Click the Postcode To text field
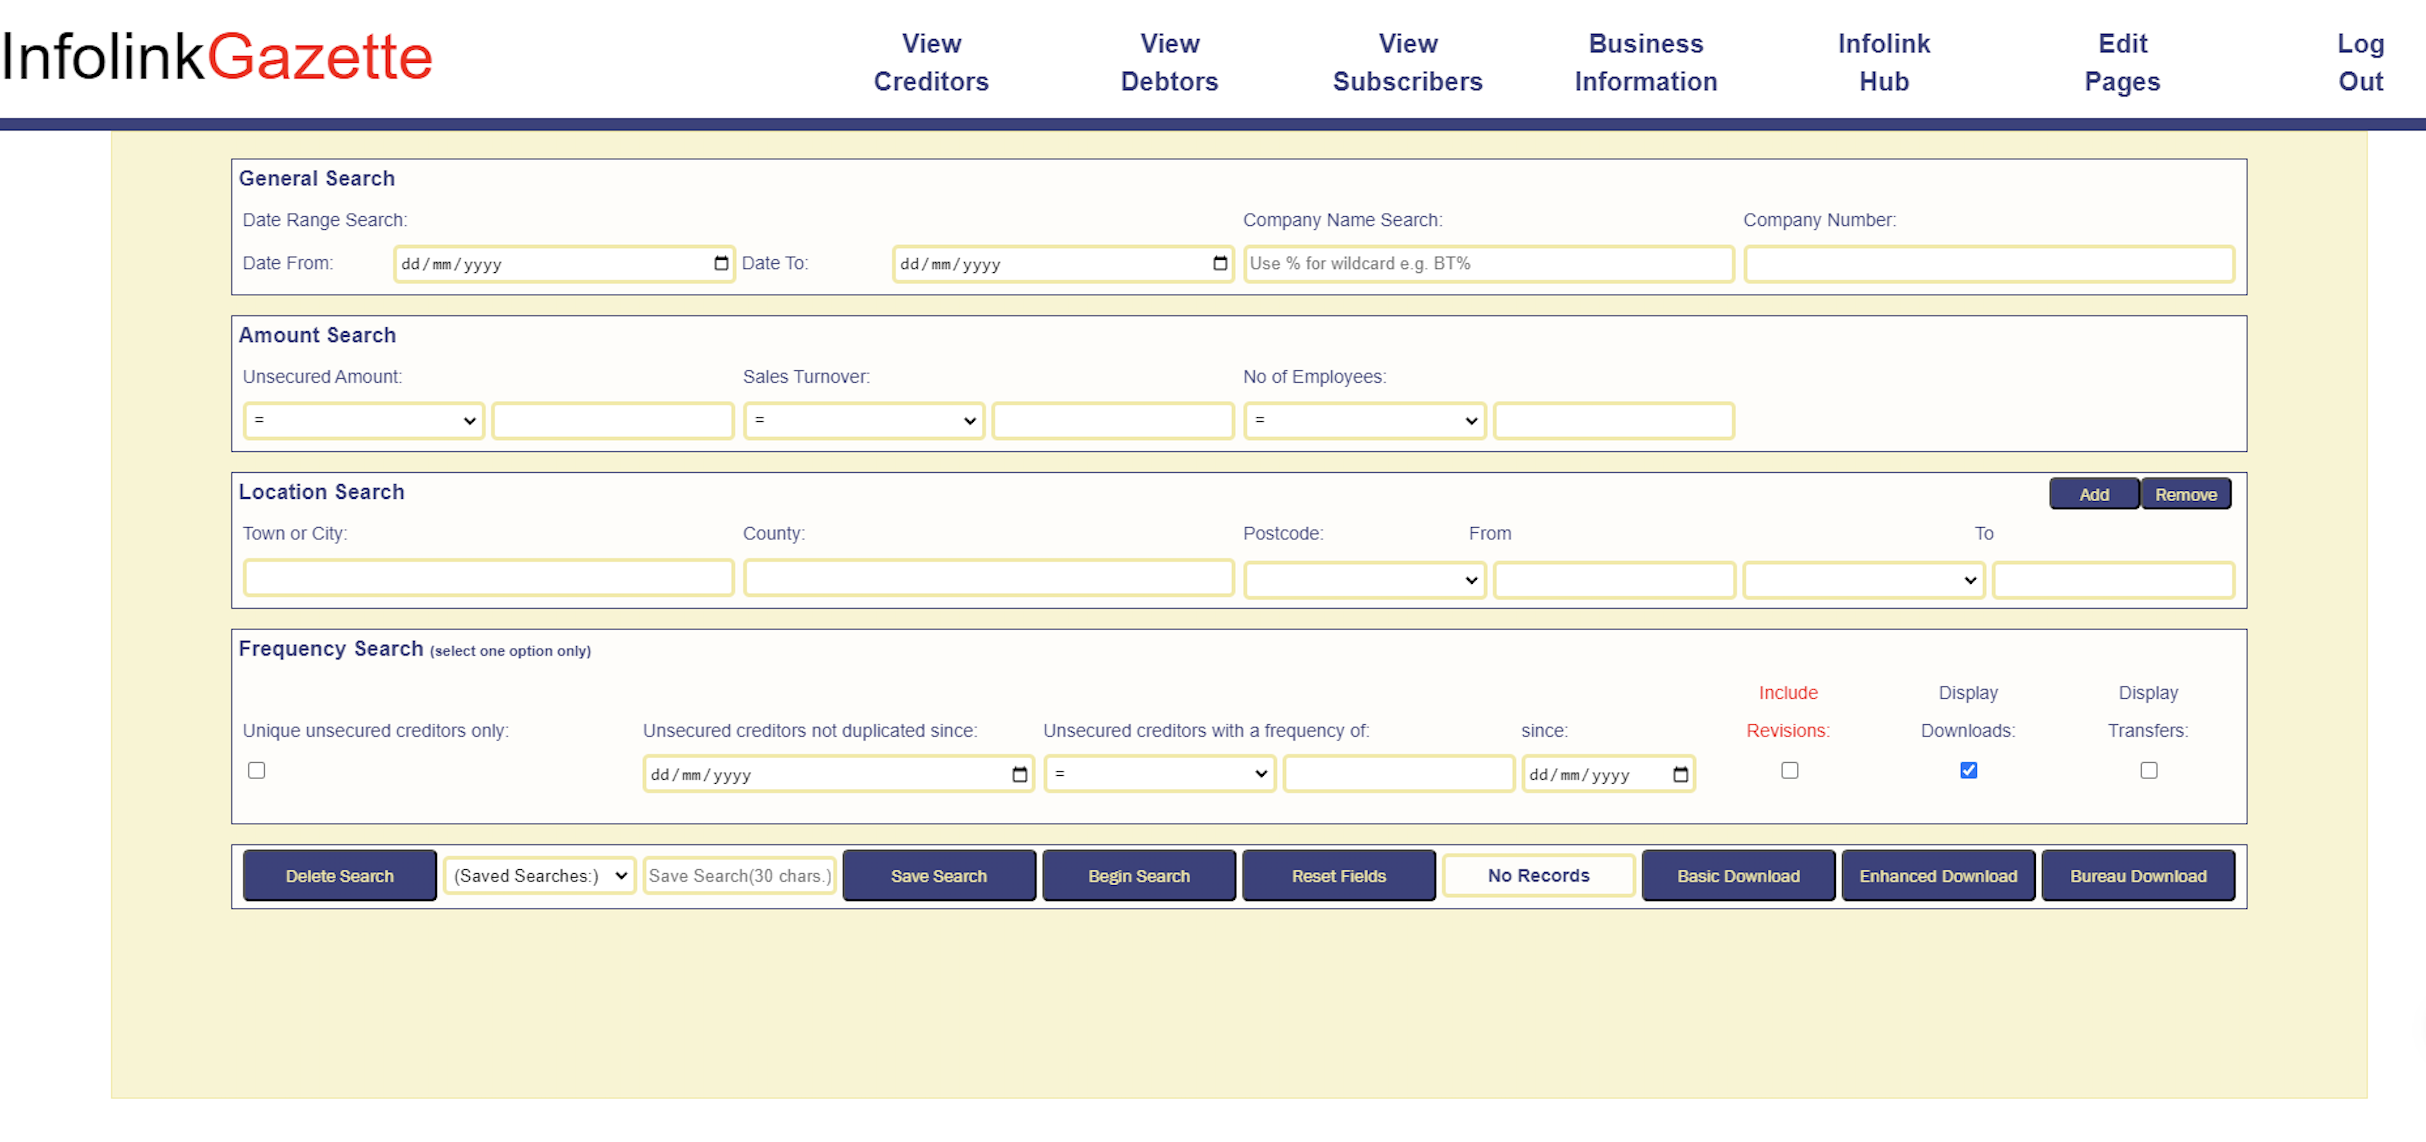 click(x=2114, y=580)
